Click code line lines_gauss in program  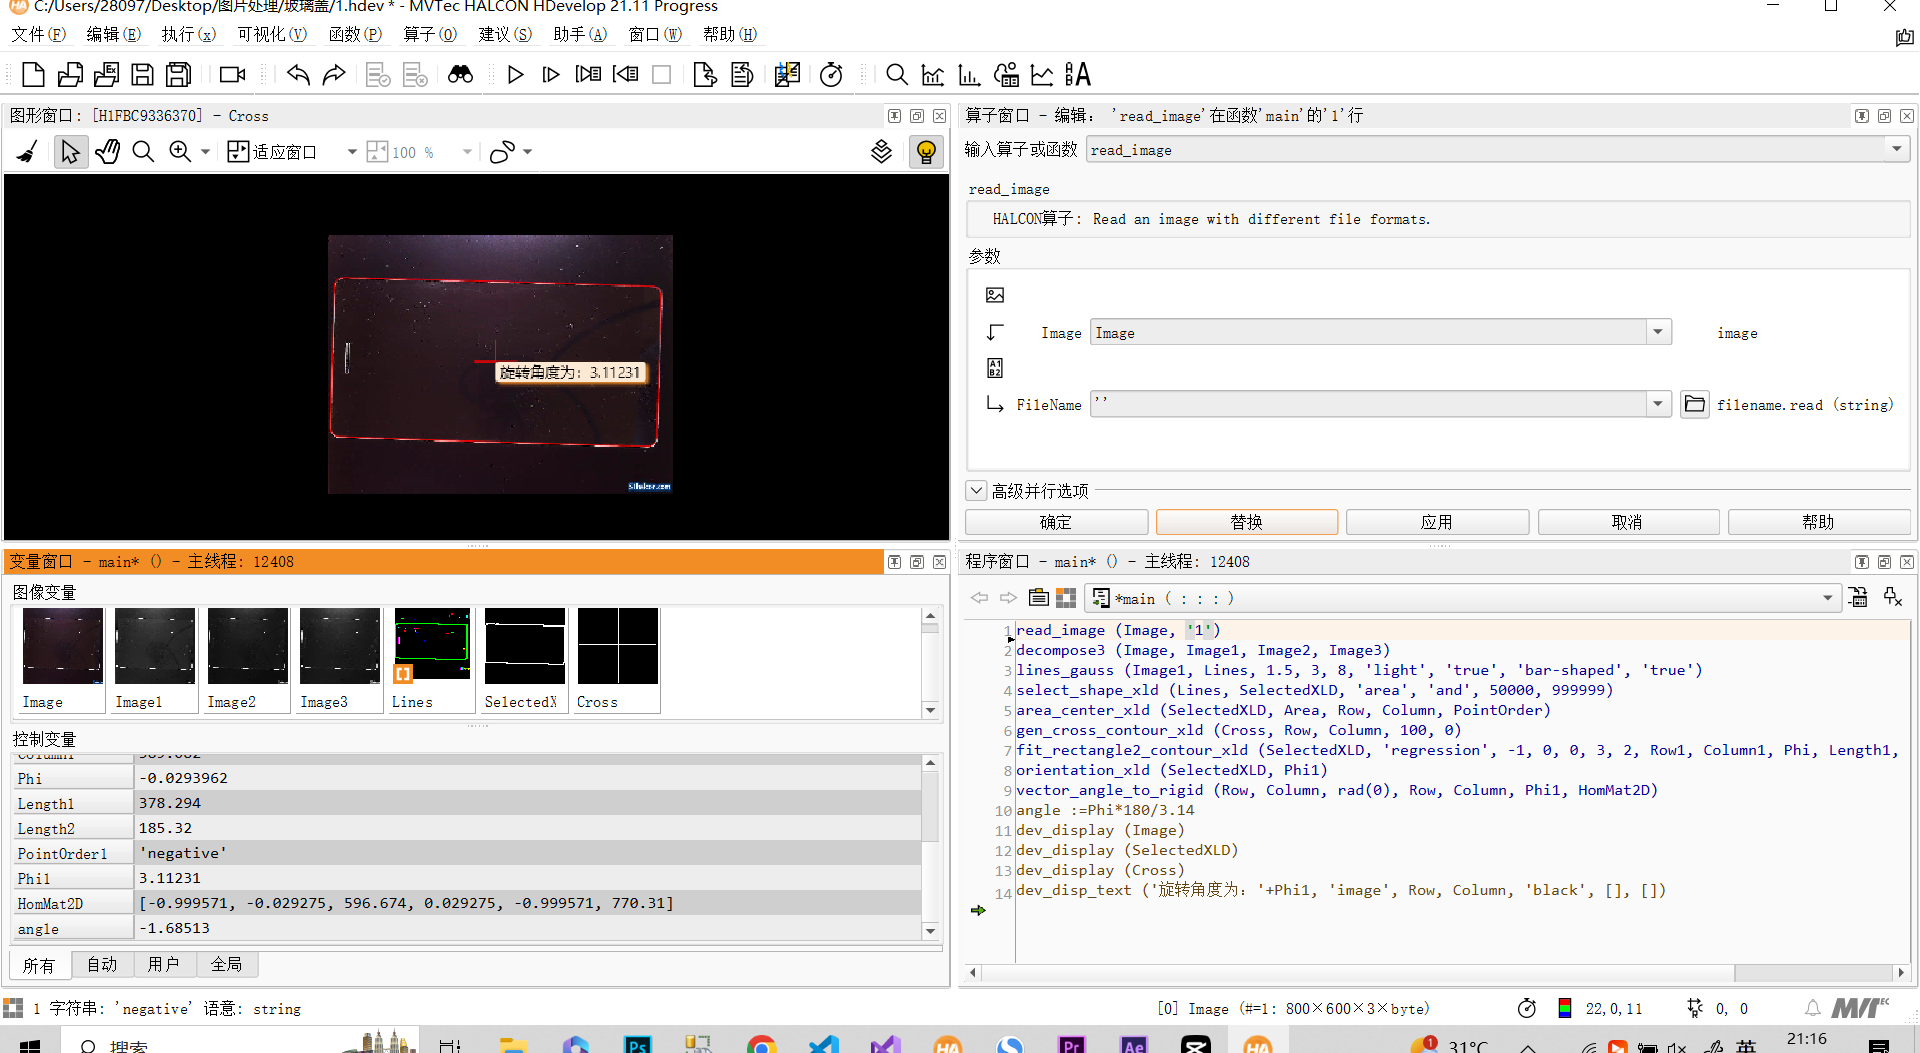click(1358, 670)
